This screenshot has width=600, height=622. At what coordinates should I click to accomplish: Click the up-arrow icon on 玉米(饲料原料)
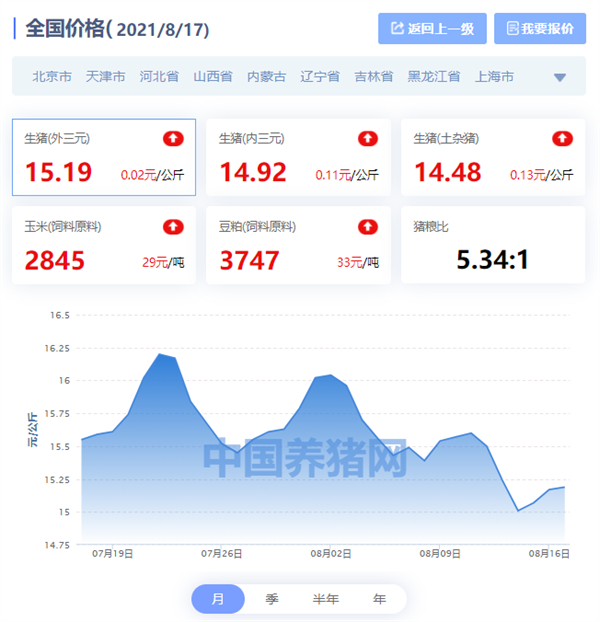(173, 227)
